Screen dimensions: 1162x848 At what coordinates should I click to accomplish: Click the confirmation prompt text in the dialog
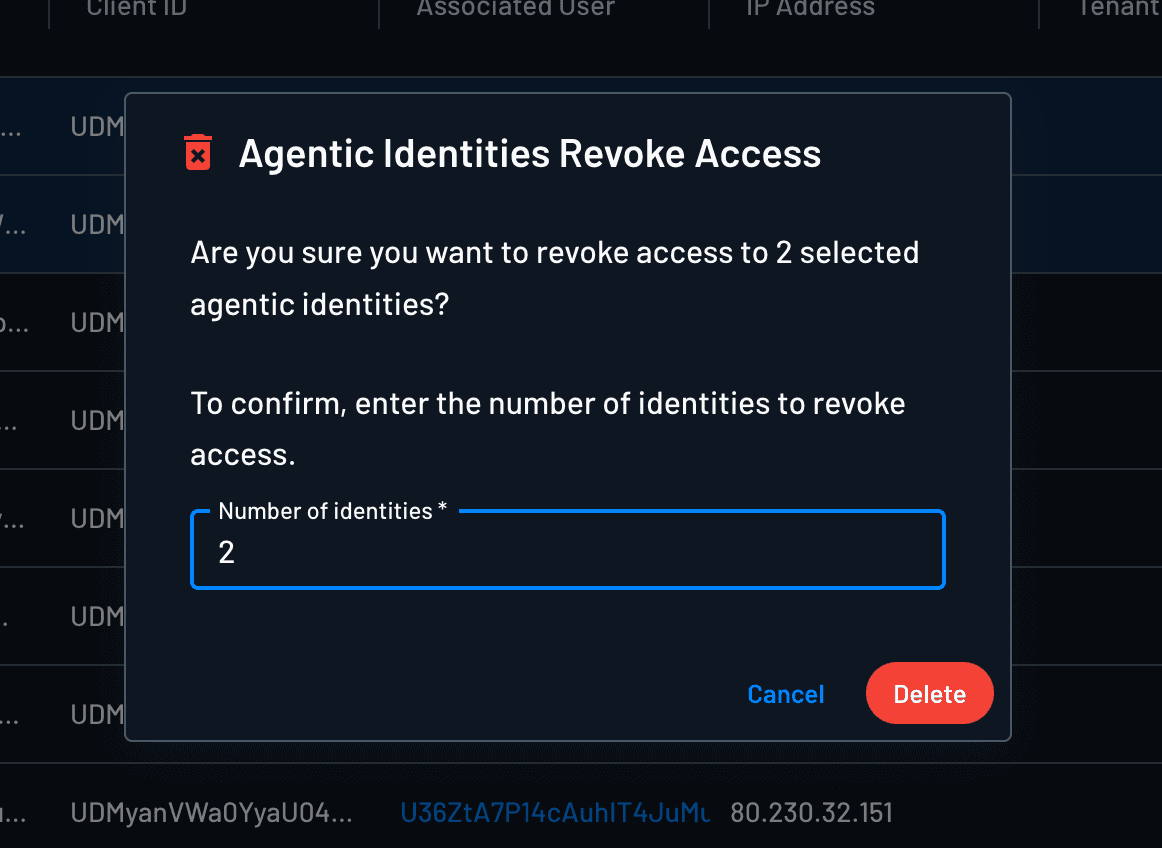pos(547,427)
